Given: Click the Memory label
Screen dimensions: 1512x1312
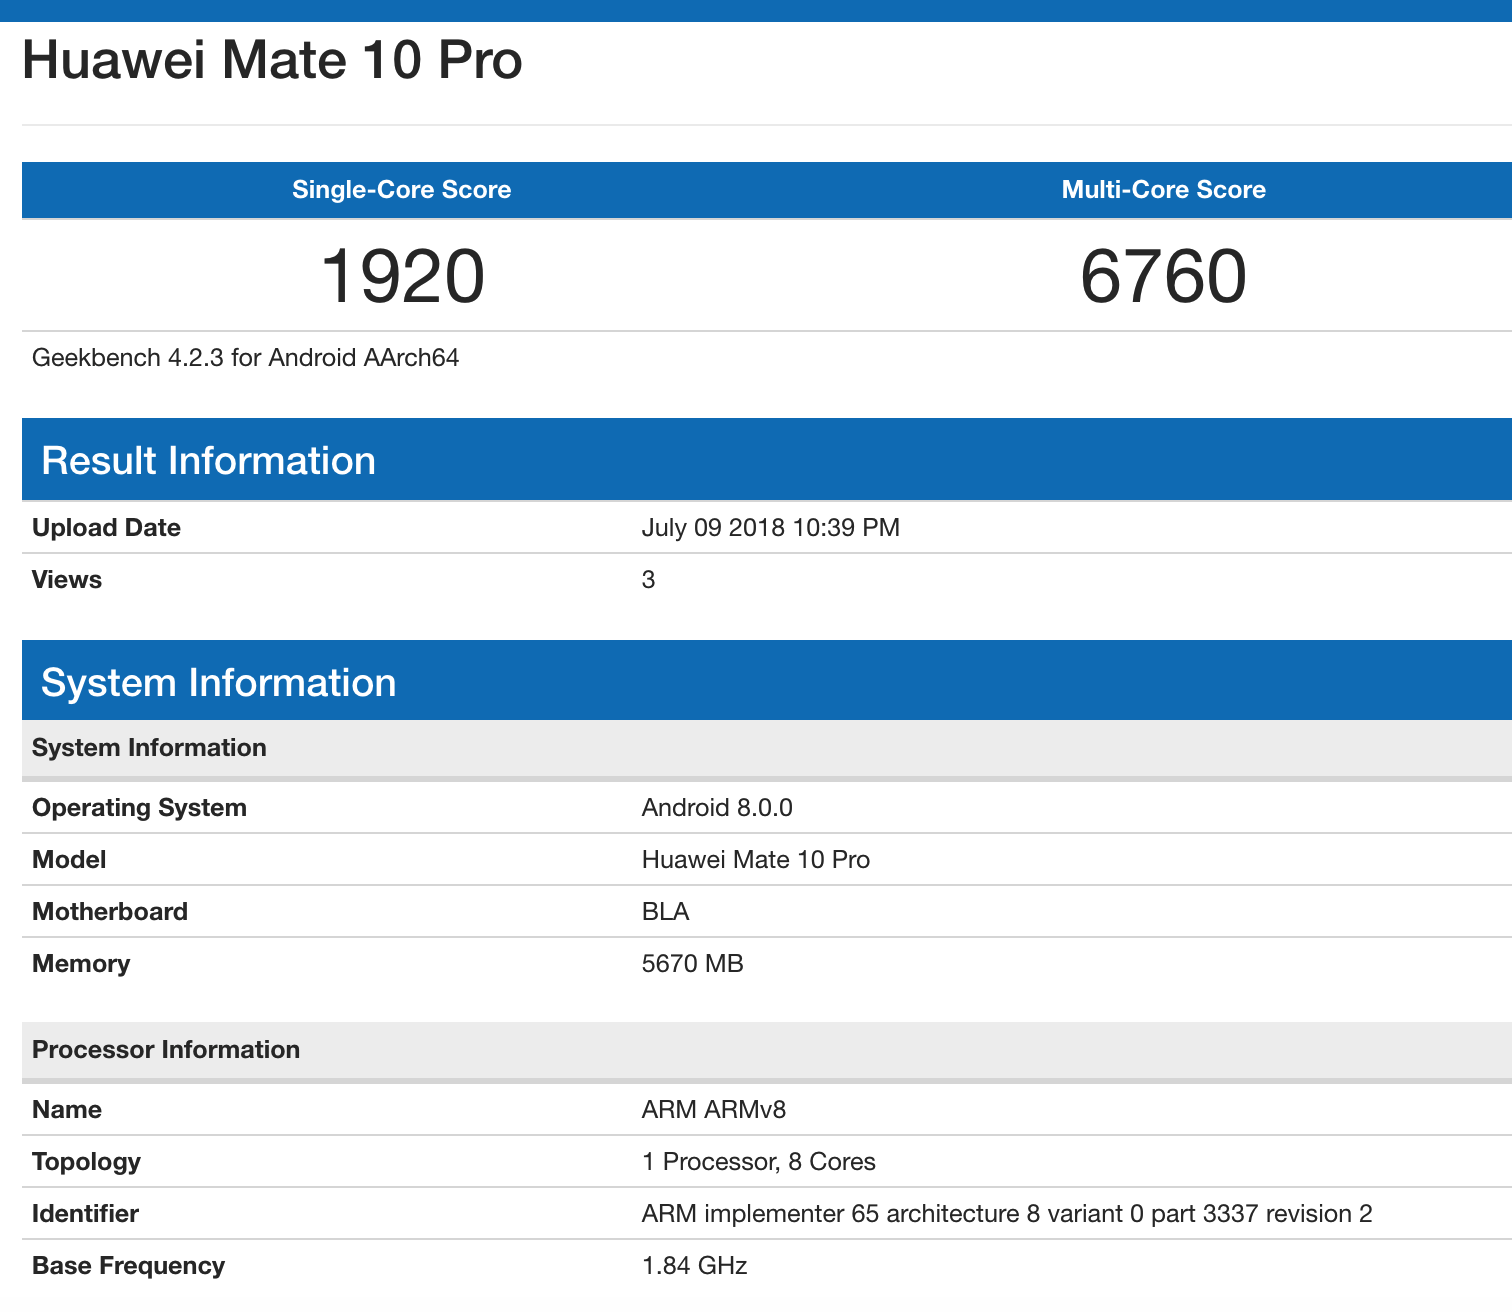Looking at the screenshot, I should [81, 964].
